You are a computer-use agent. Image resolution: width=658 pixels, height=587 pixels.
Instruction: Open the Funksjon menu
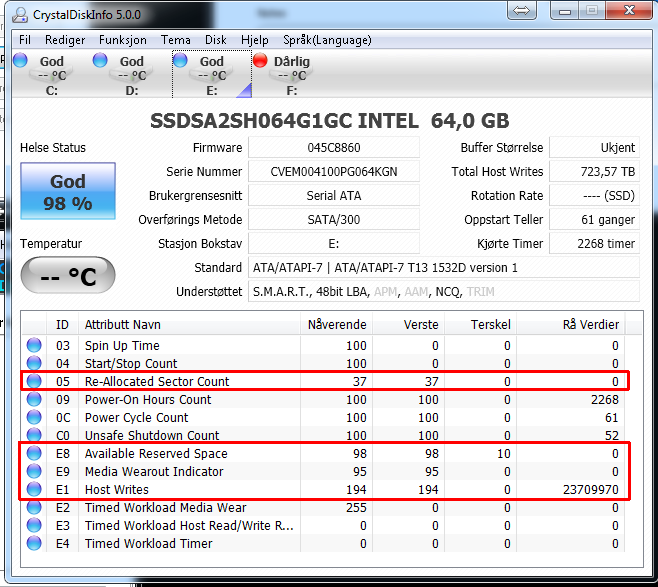point(123,40)
